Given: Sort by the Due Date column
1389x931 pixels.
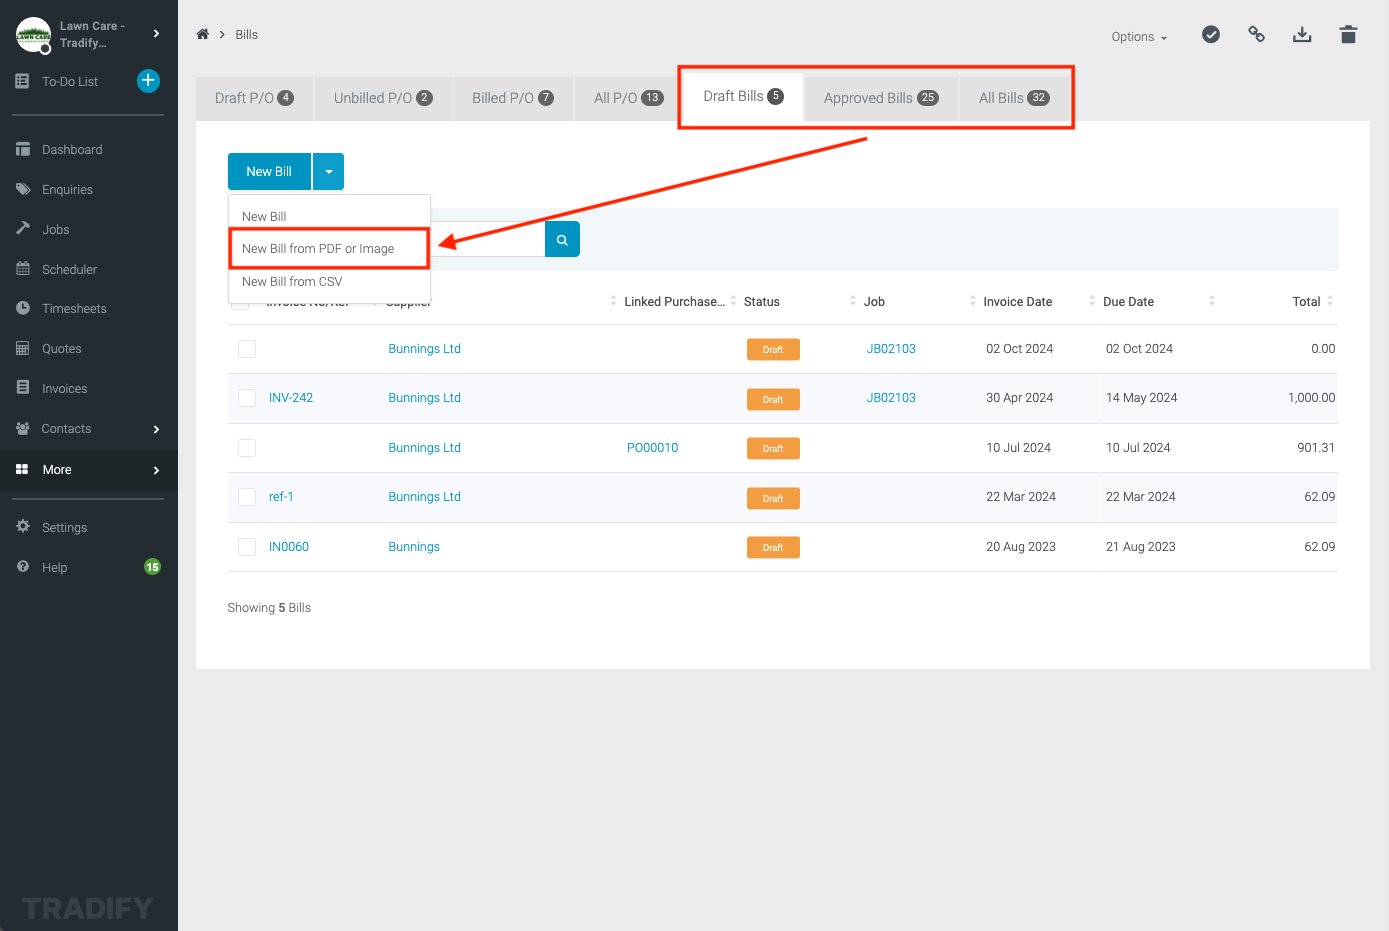Looking at the screenshot, I should pos(1128,301).
